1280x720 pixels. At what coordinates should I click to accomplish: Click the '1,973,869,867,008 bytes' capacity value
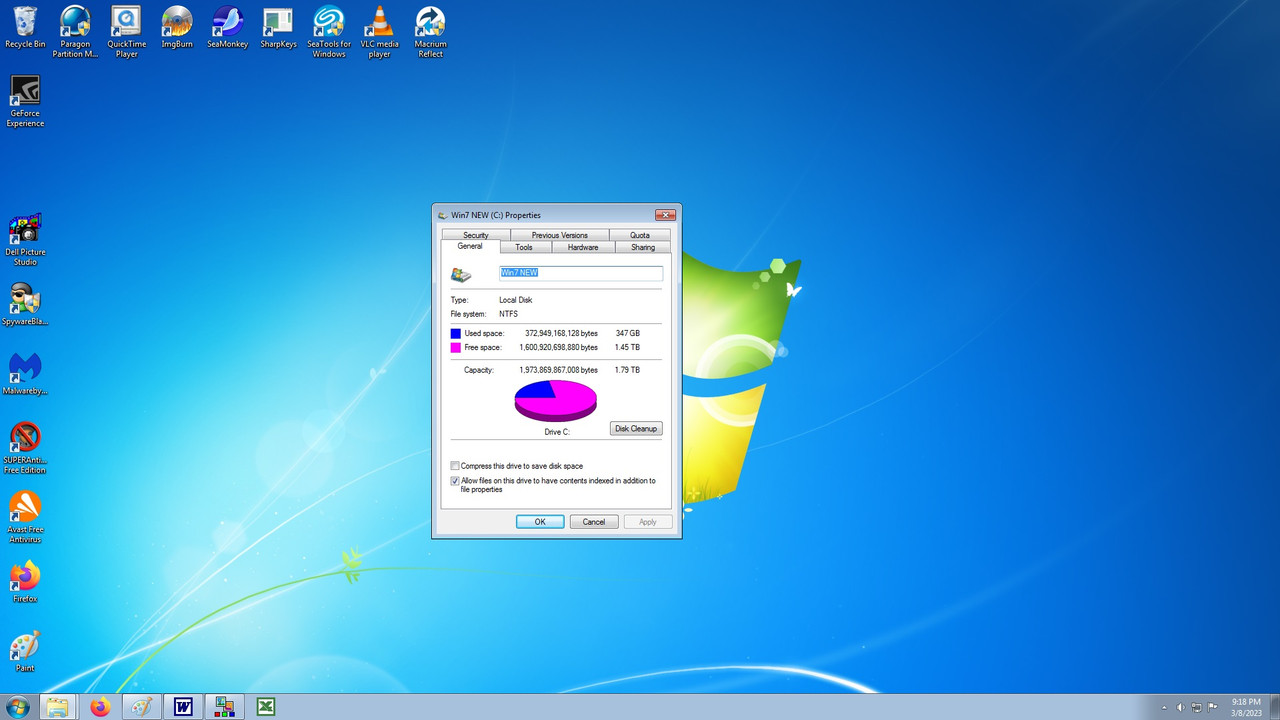(x=558, y=370)
